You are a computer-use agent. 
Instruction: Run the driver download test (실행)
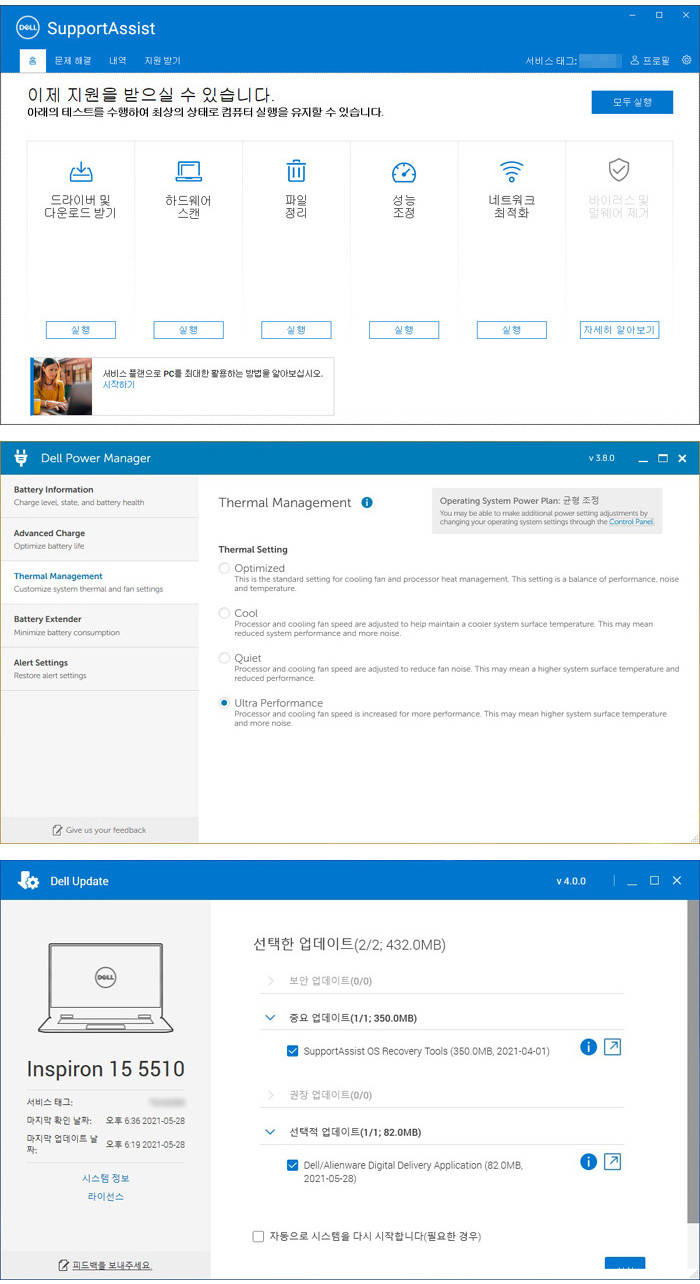(x=81, y=330)
